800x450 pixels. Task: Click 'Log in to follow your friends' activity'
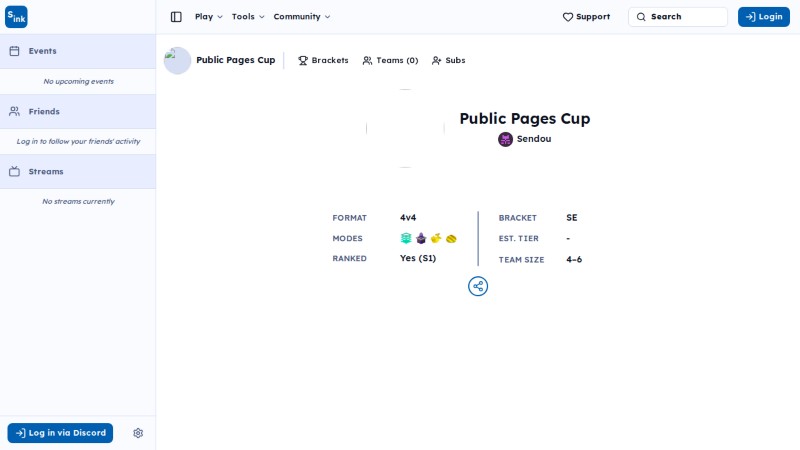[79, 141]
